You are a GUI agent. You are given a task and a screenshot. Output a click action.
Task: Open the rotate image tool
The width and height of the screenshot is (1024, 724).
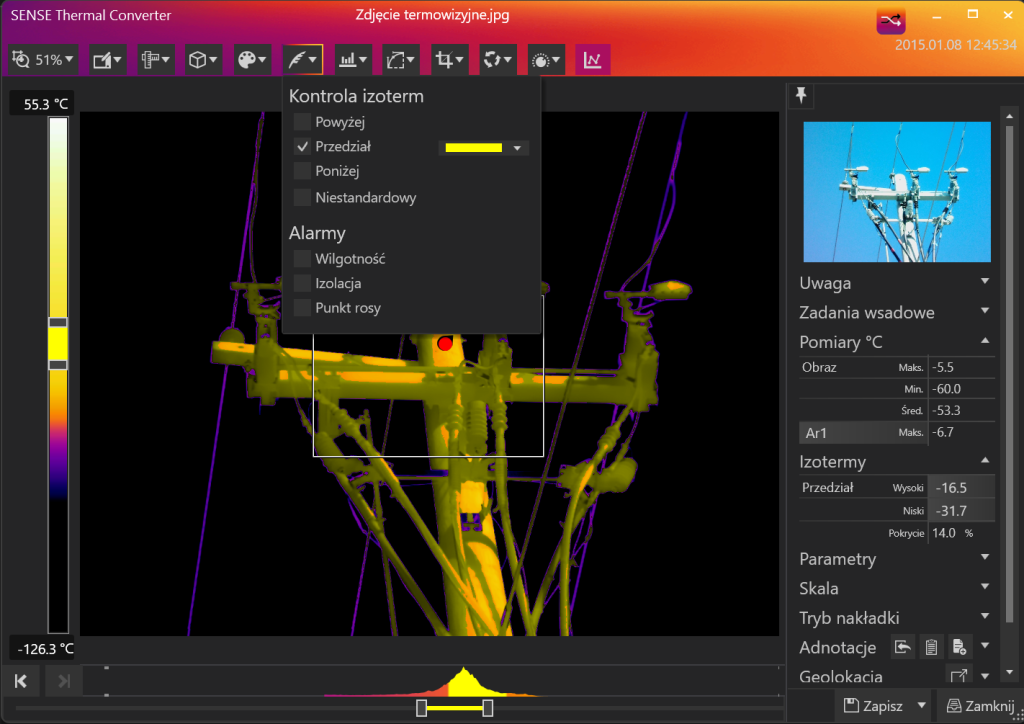498,60
